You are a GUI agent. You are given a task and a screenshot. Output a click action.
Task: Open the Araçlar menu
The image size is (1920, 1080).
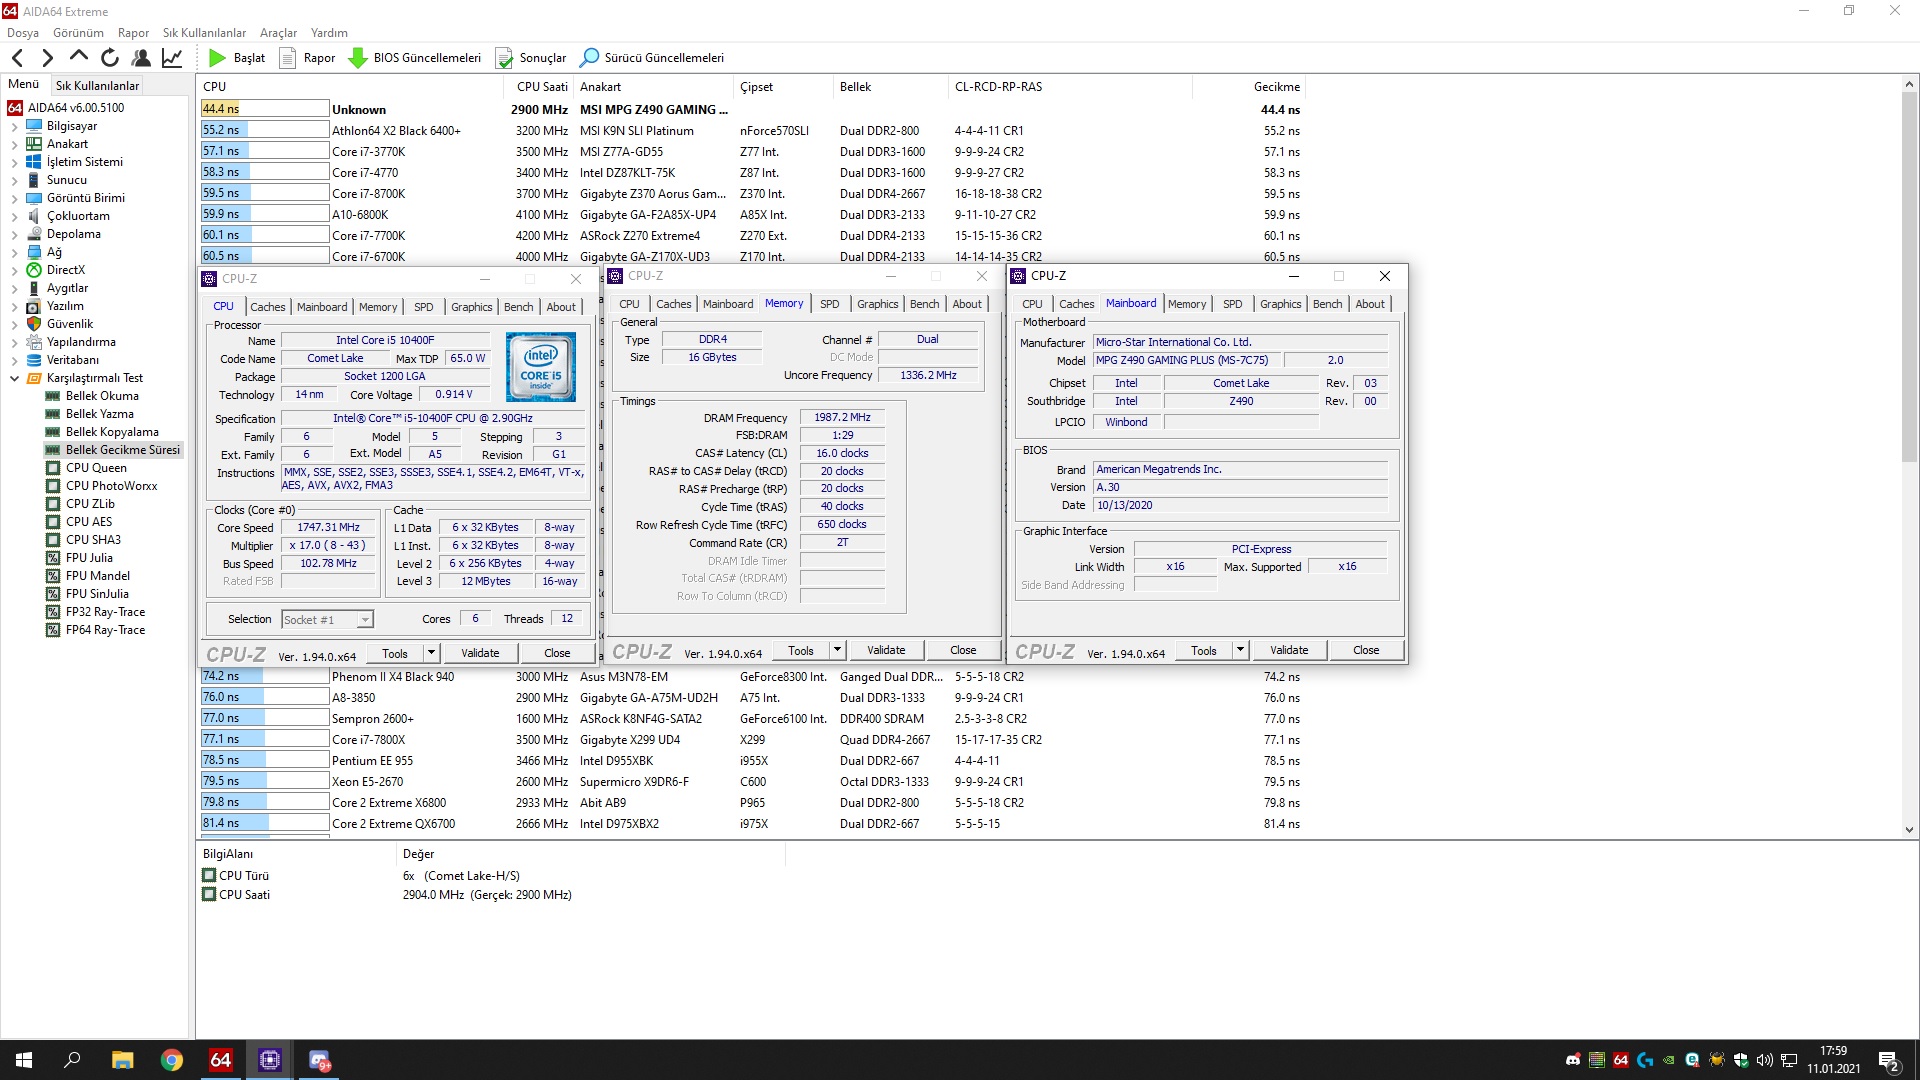click(279, 33)
